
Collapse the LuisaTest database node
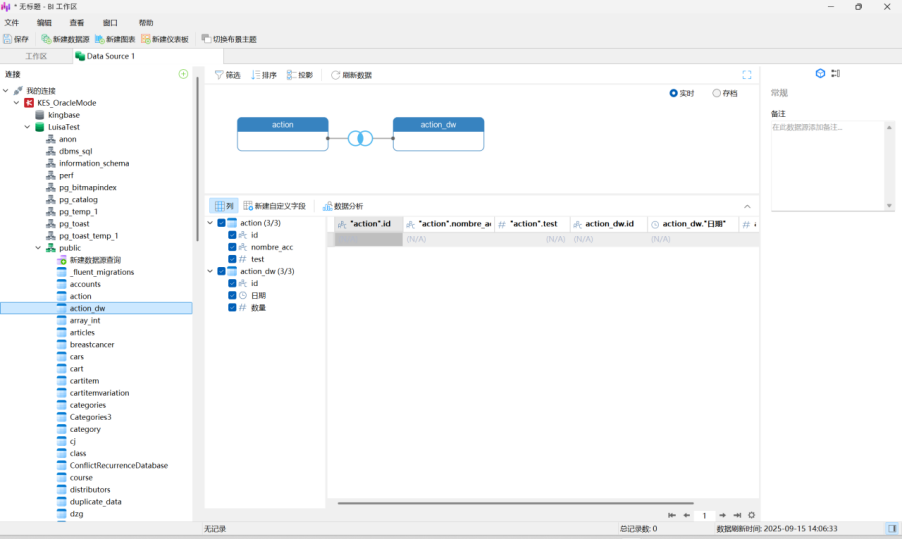(28, 127)
